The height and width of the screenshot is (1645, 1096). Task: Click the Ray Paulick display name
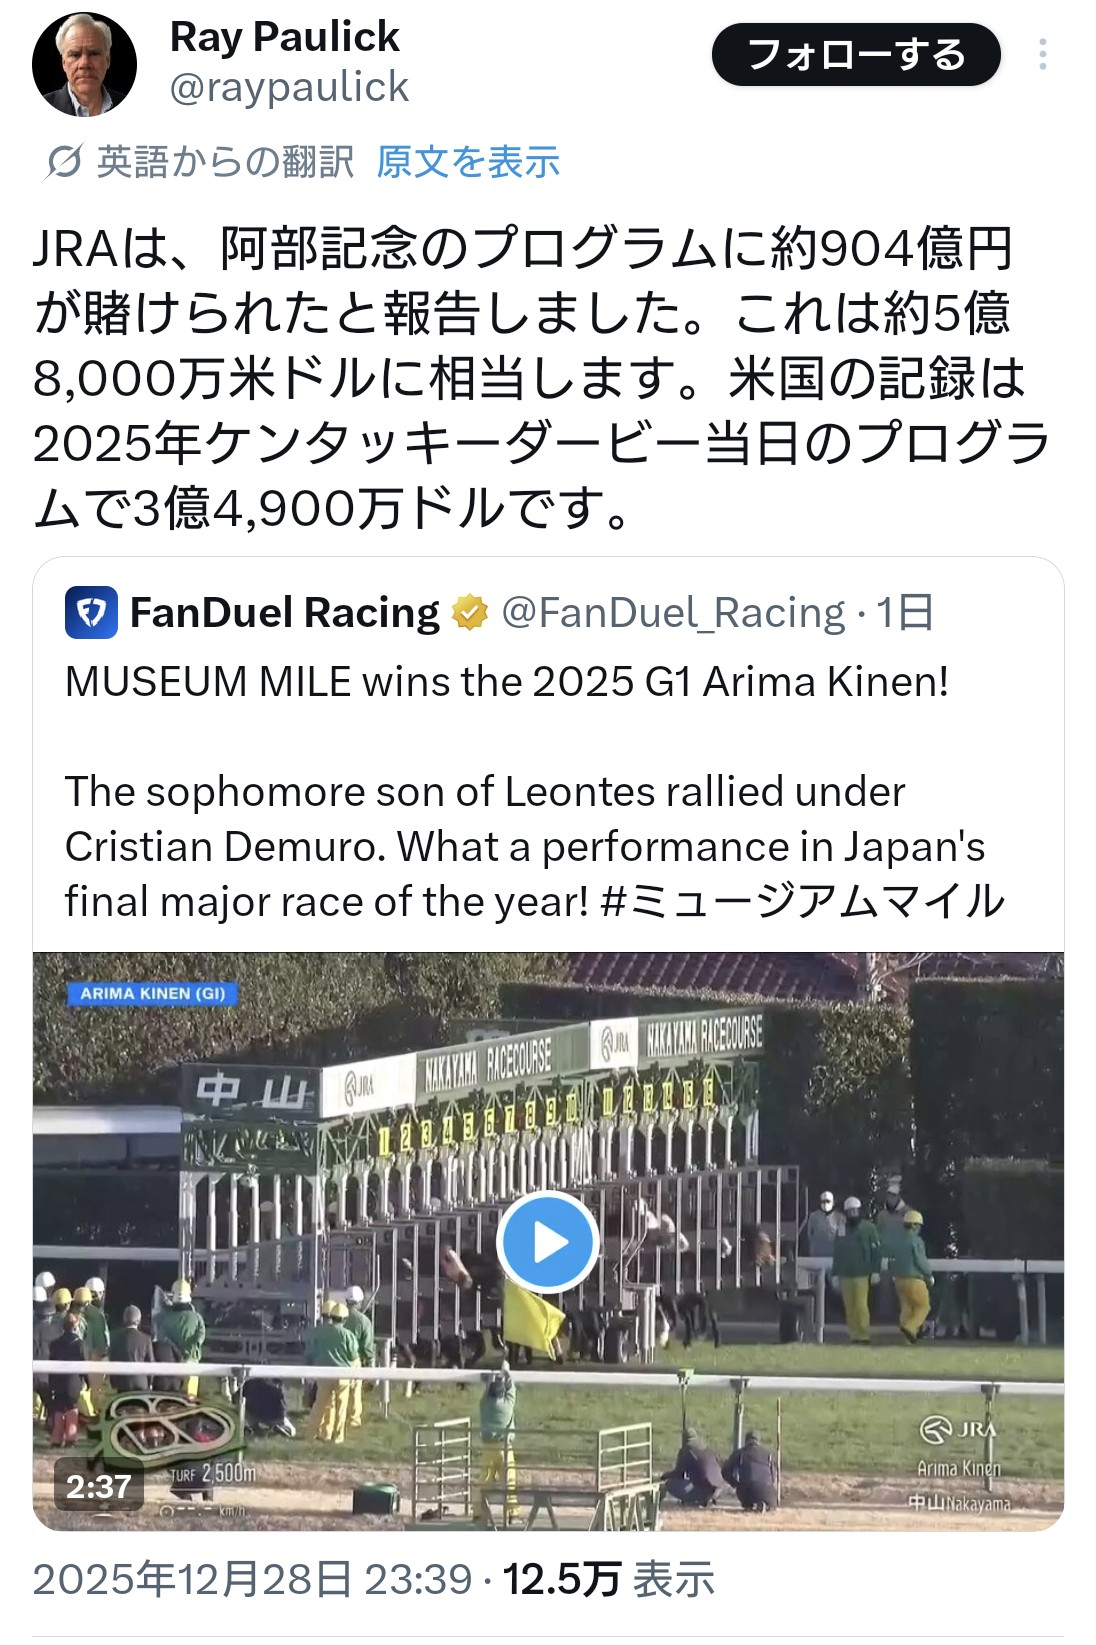[284, 37]
